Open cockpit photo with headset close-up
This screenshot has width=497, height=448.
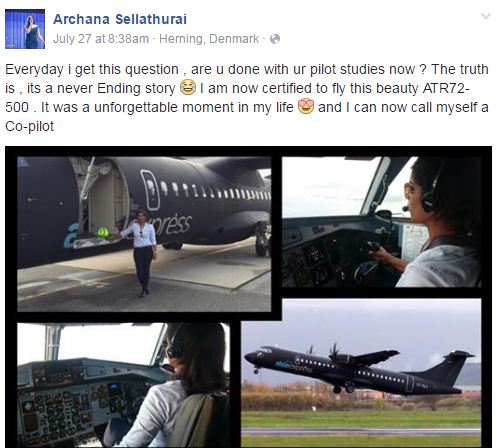coord(381,222)
